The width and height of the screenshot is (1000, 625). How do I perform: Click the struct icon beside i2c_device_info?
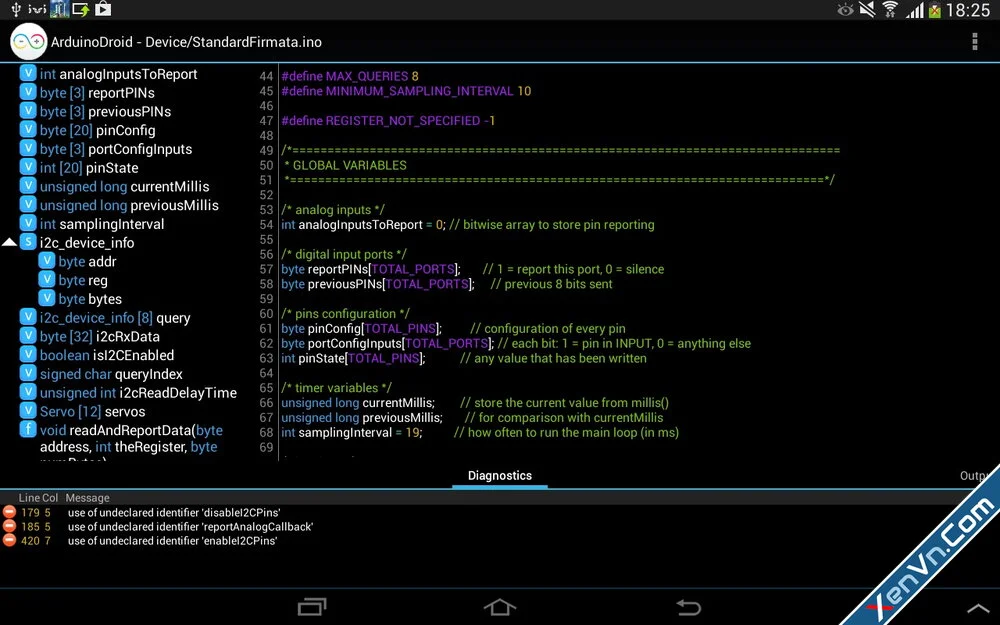[x=29, y=242]
